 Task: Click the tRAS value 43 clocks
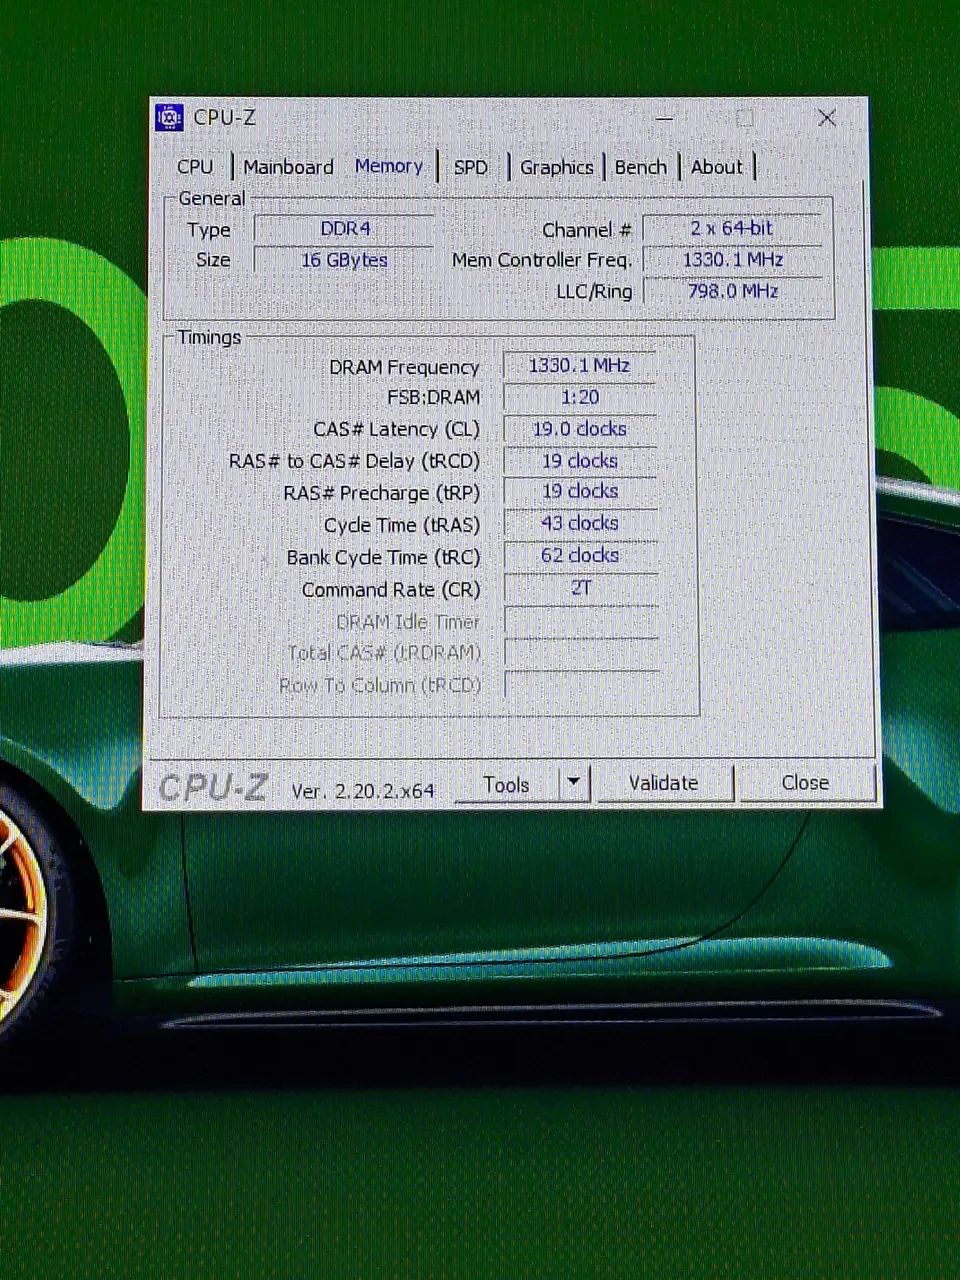[580, 524]
